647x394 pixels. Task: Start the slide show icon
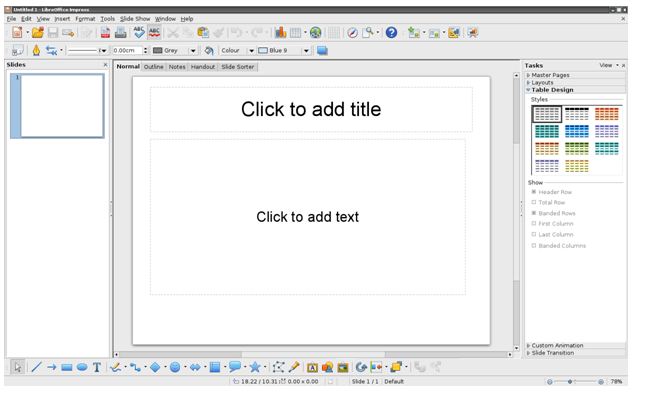point(472,33)
